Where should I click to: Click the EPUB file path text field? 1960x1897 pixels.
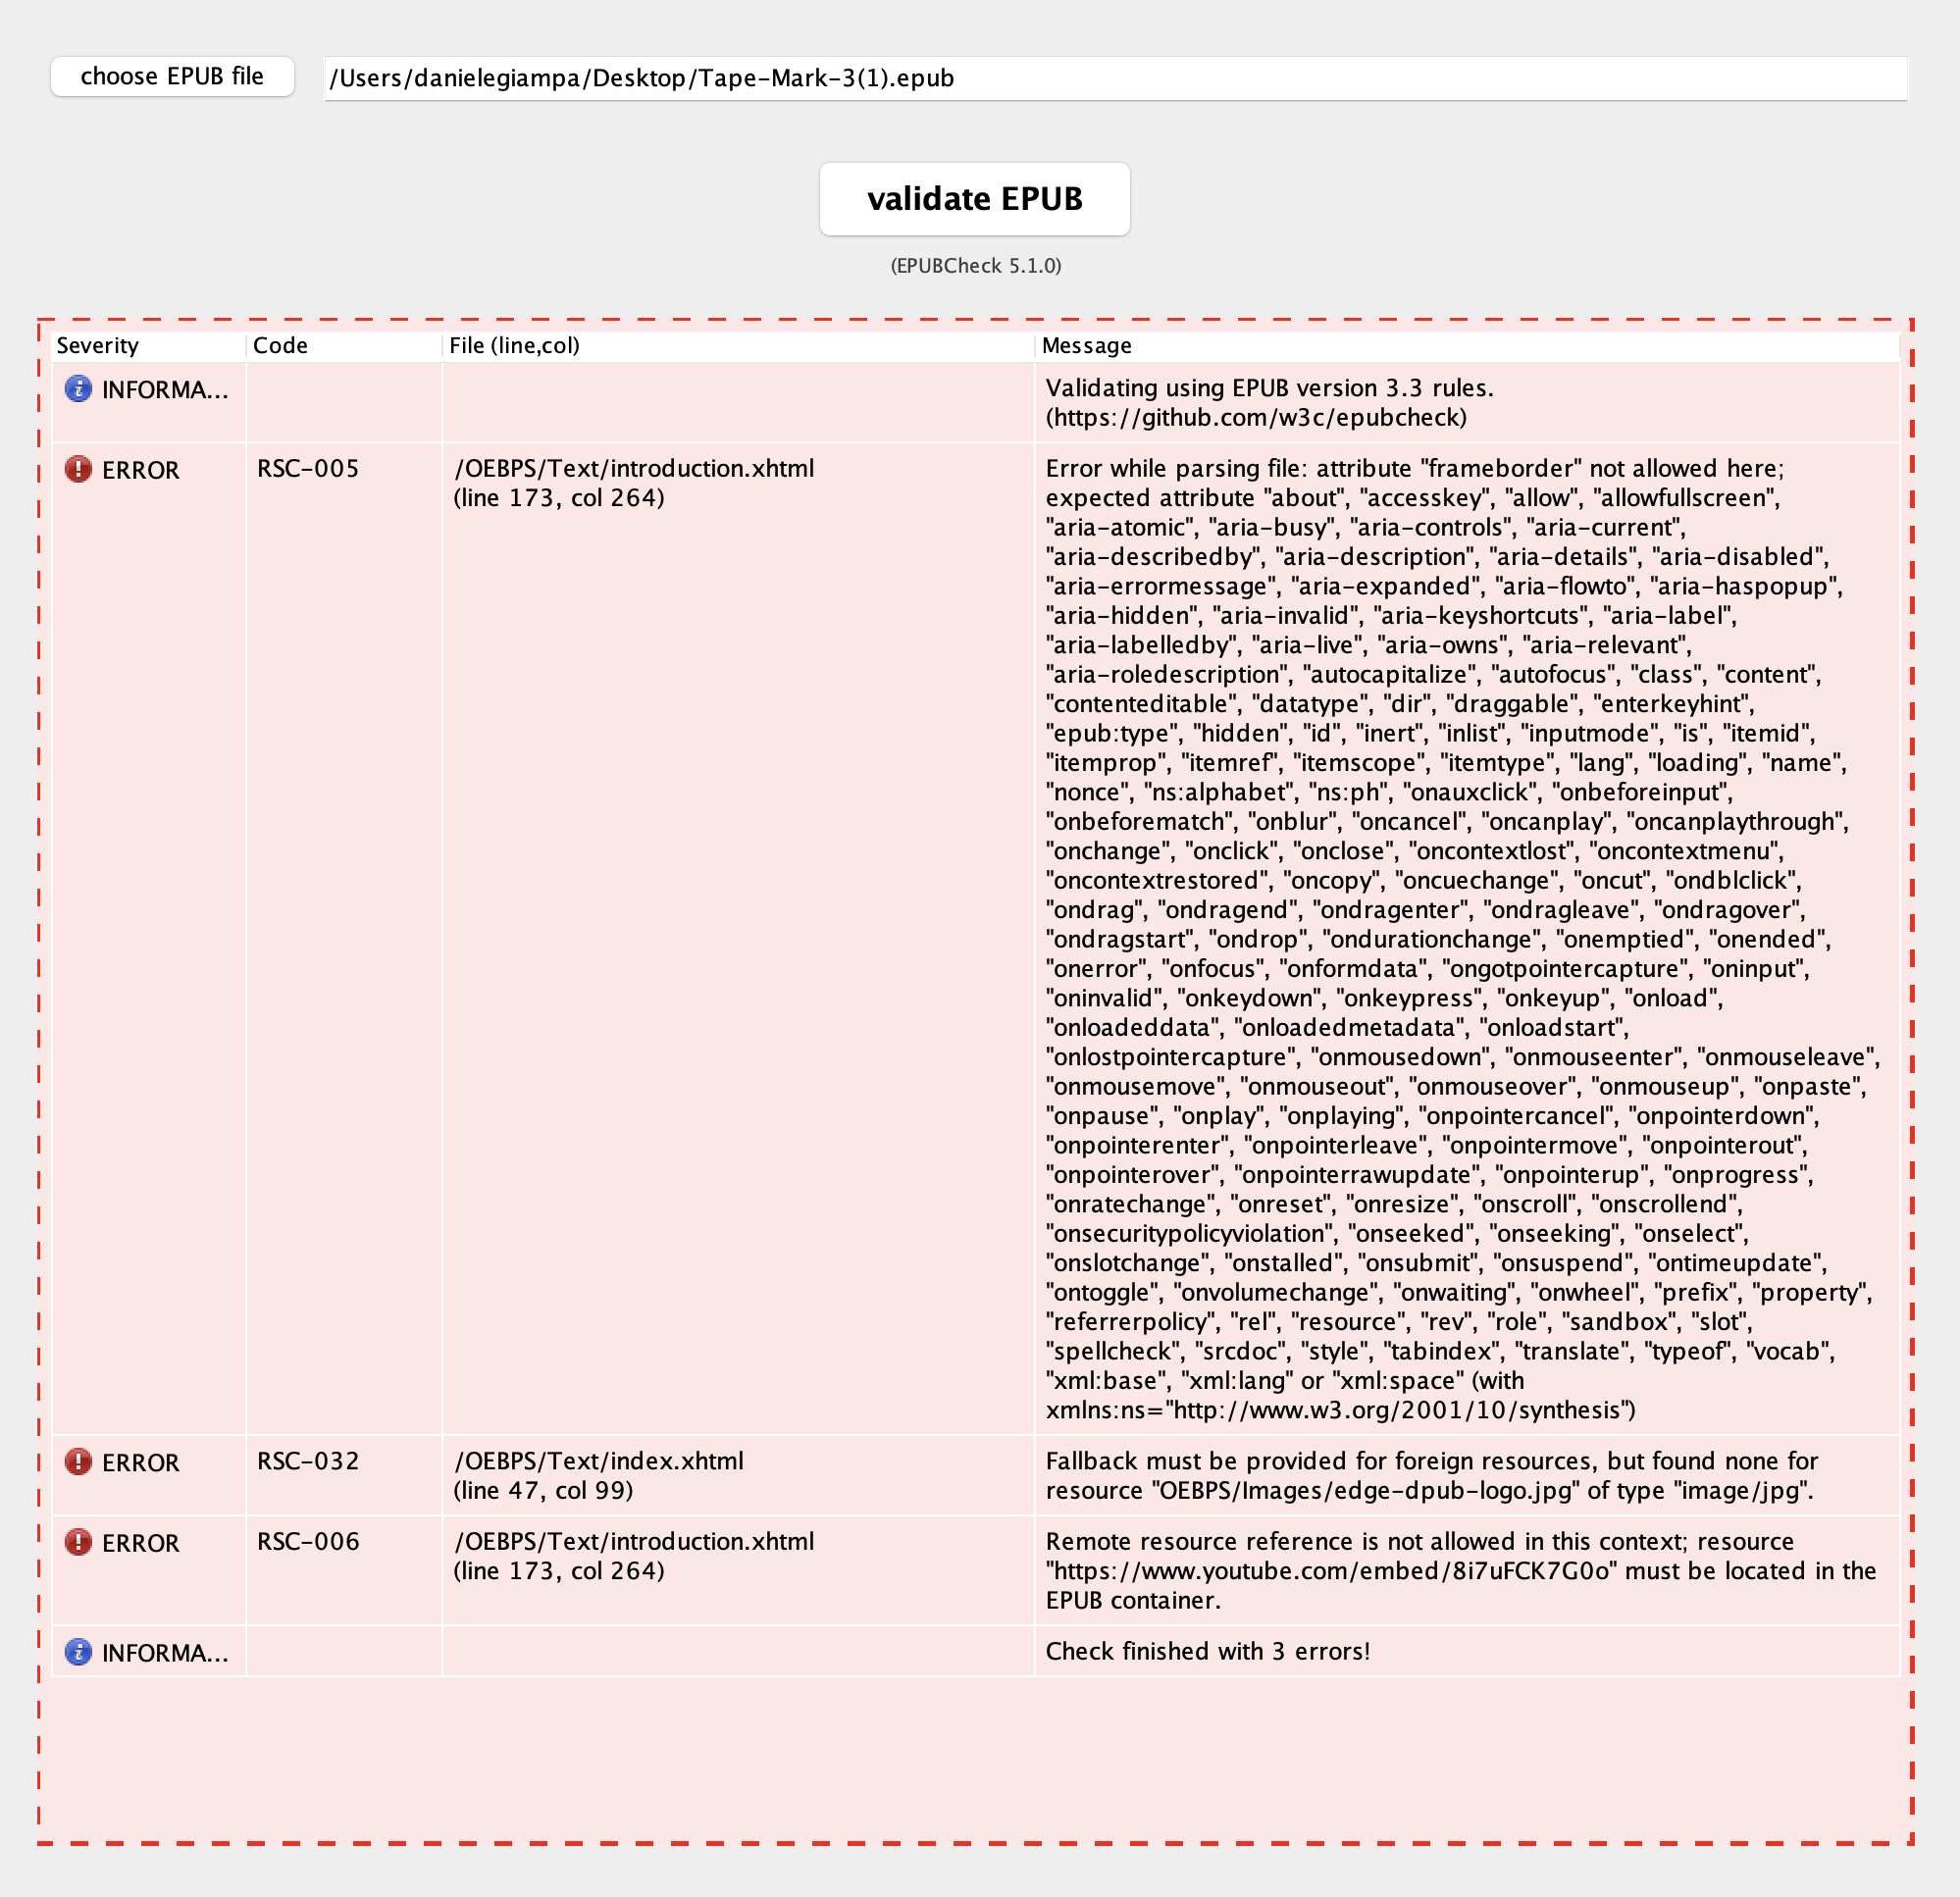(x=1115, y=78)
